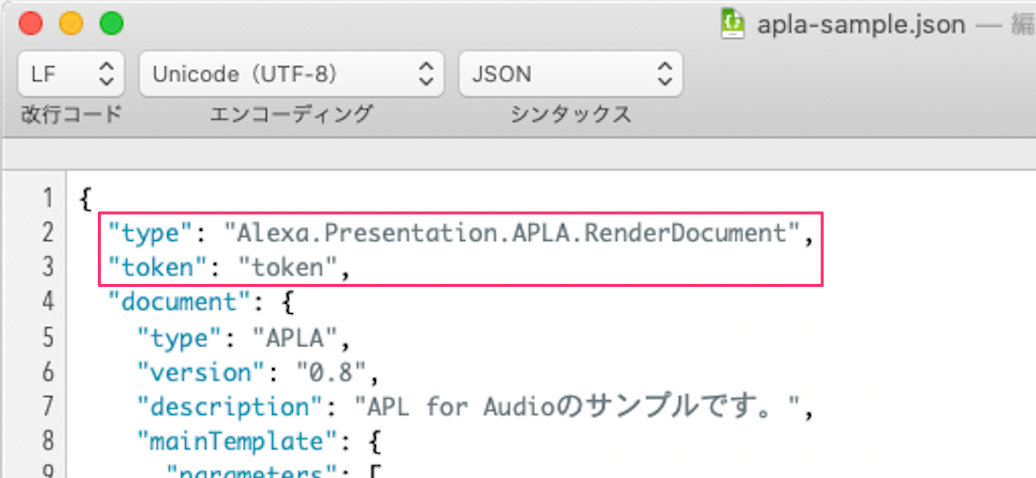Click the opening brace on line 1
Screen dimensions: 1036x478
coord(85,198)
